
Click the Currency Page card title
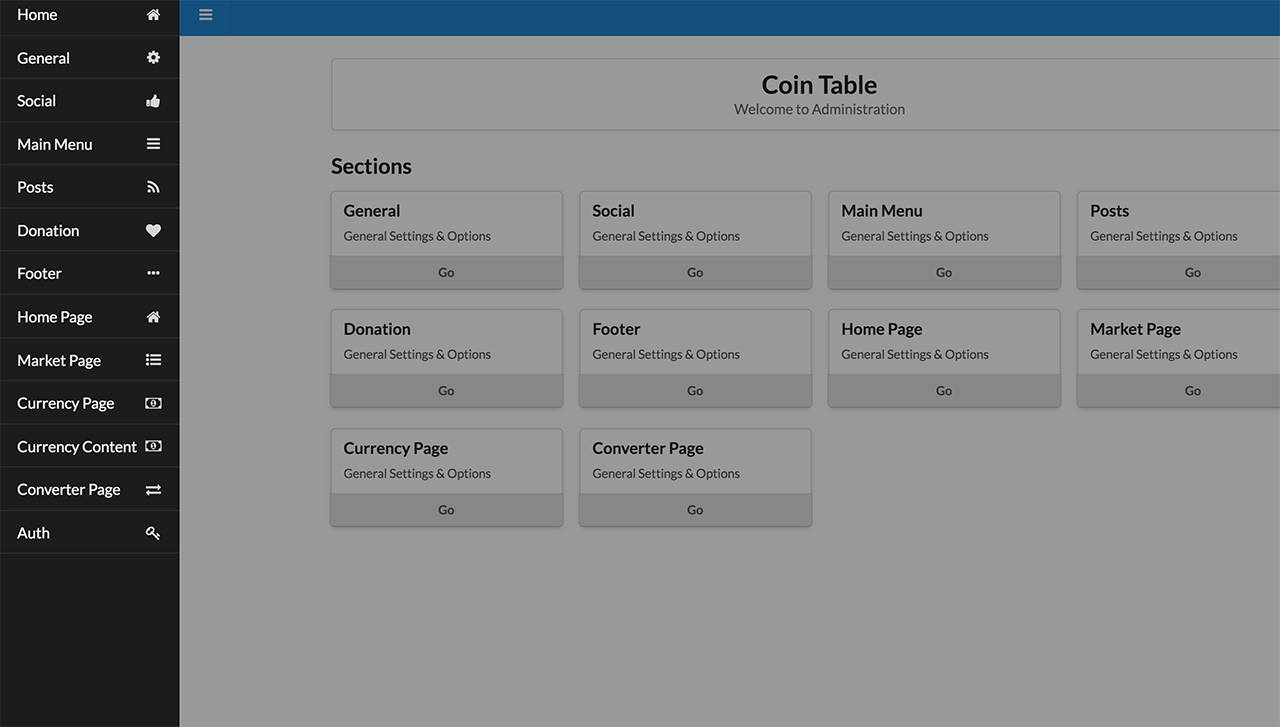(x=396, y=448)
